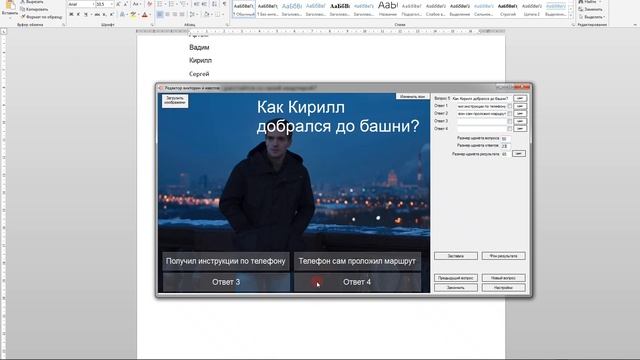Open Select (Выделить) dropdown in Editing group
Viewport: 640px width, 360px height.
(x=591, y=17)
